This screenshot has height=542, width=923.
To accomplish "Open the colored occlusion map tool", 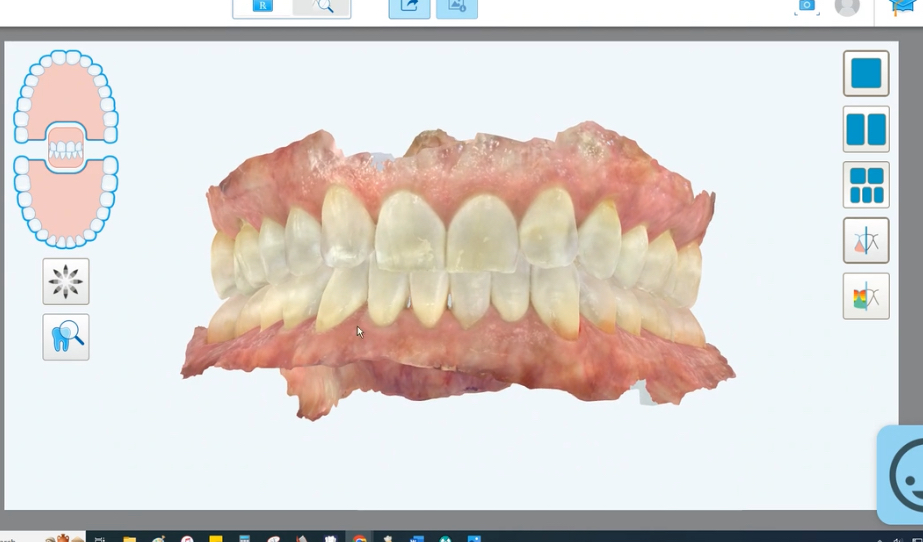I will coord(866,296).
